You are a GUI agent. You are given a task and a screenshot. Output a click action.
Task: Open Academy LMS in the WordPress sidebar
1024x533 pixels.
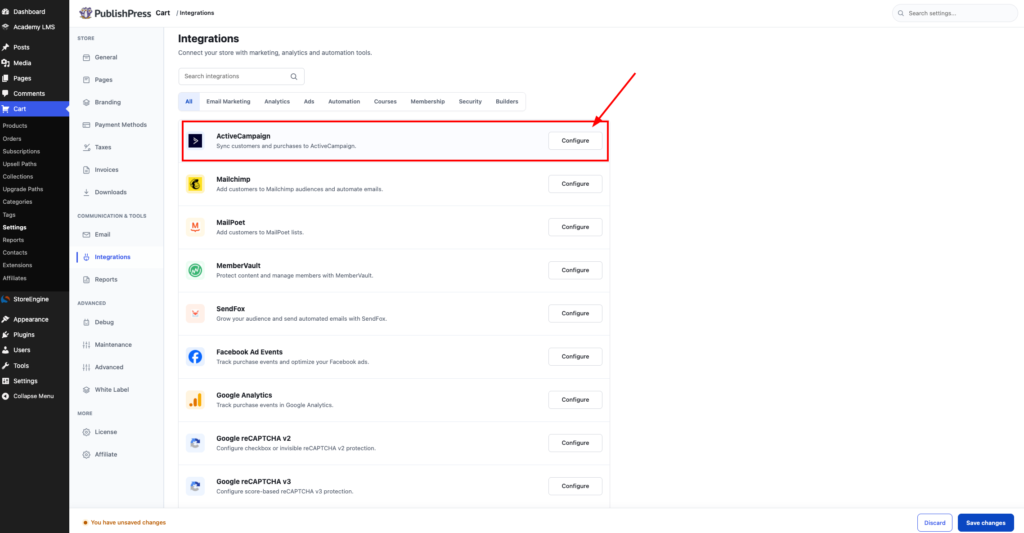pos(34,27)
